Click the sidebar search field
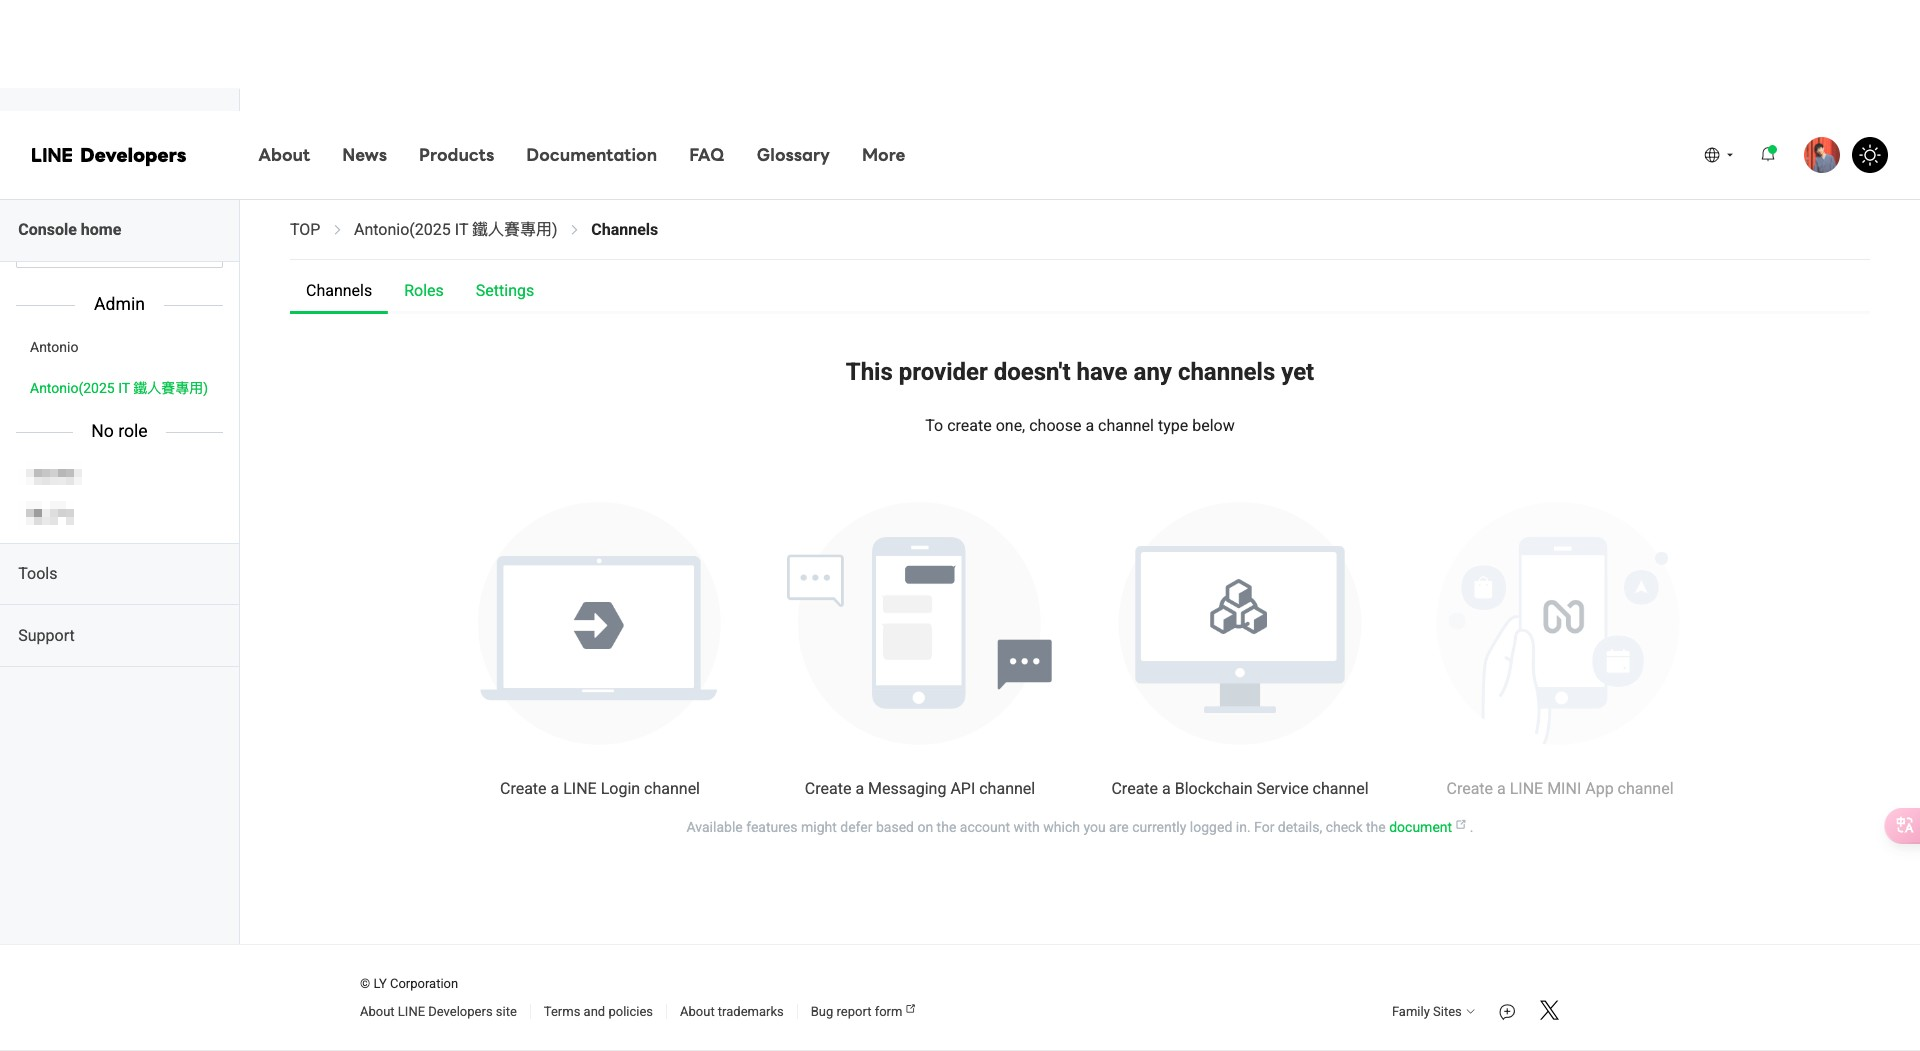This screenshot has width=1920, height=1051. 119,264
